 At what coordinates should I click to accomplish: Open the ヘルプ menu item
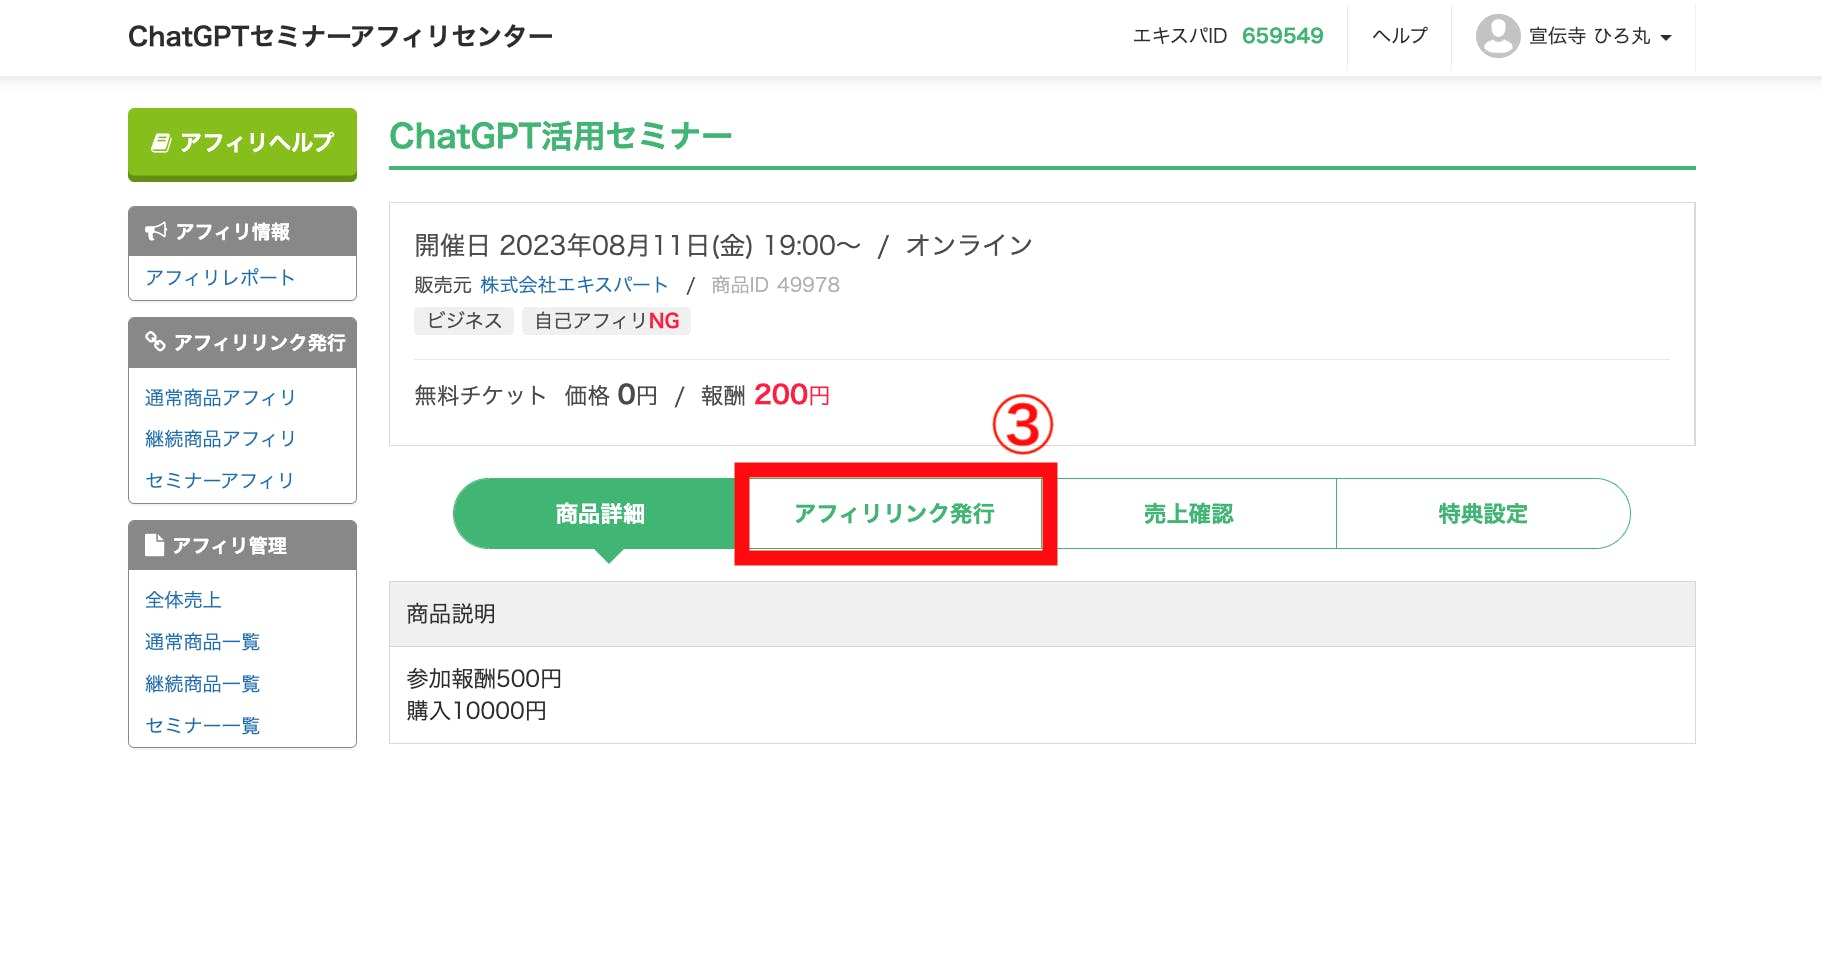pos(1400,36)
